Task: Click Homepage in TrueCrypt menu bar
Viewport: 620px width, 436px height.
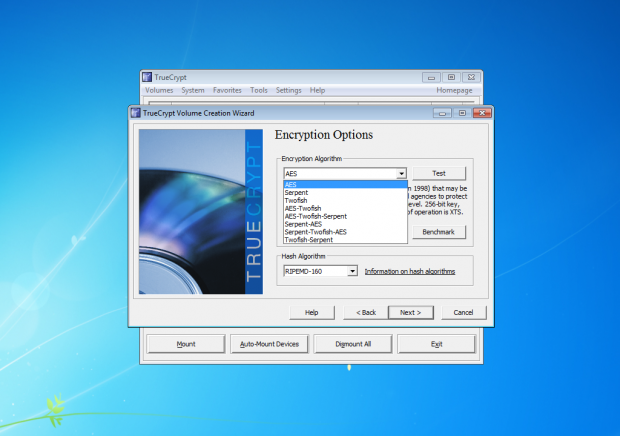Action: [454, 90]
